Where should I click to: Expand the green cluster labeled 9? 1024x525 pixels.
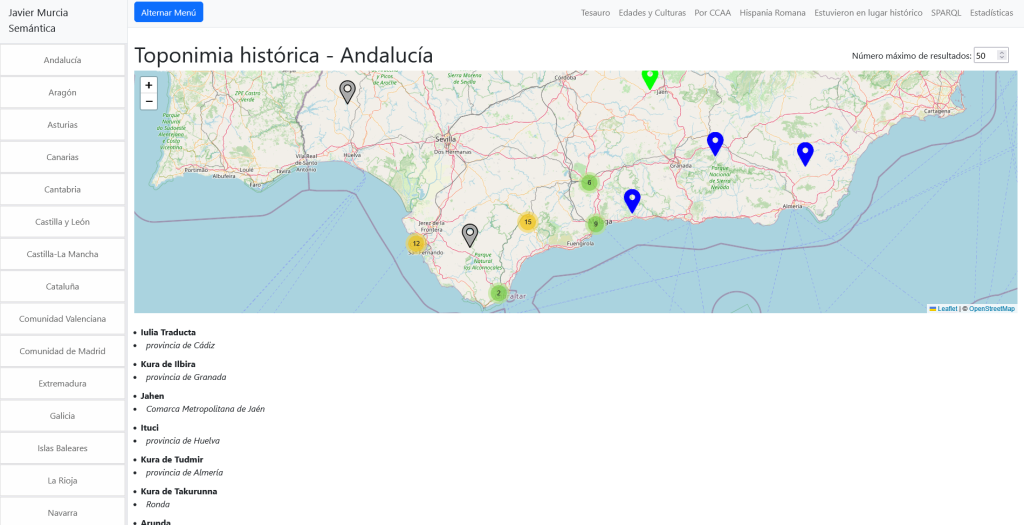click(x=595, y=224)
